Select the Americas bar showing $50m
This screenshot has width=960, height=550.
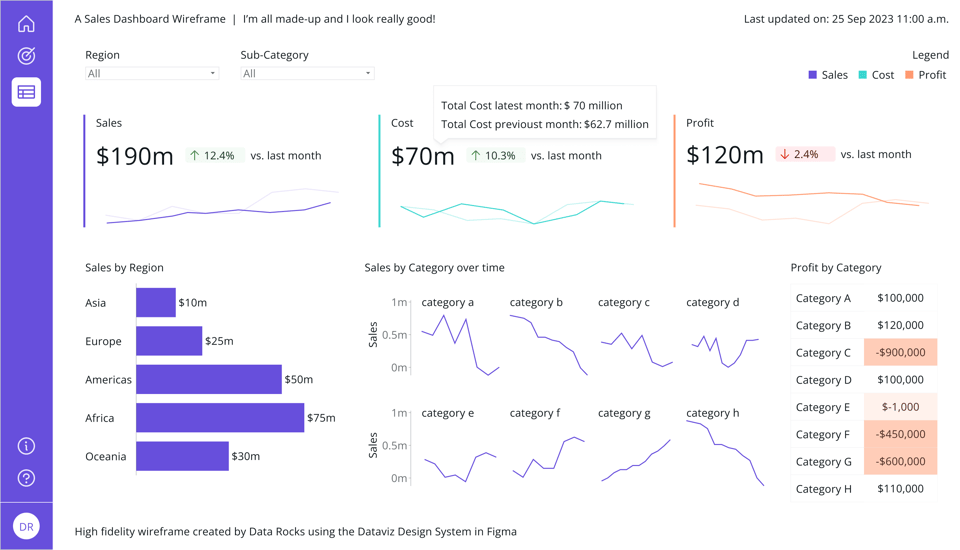point(209,379)
